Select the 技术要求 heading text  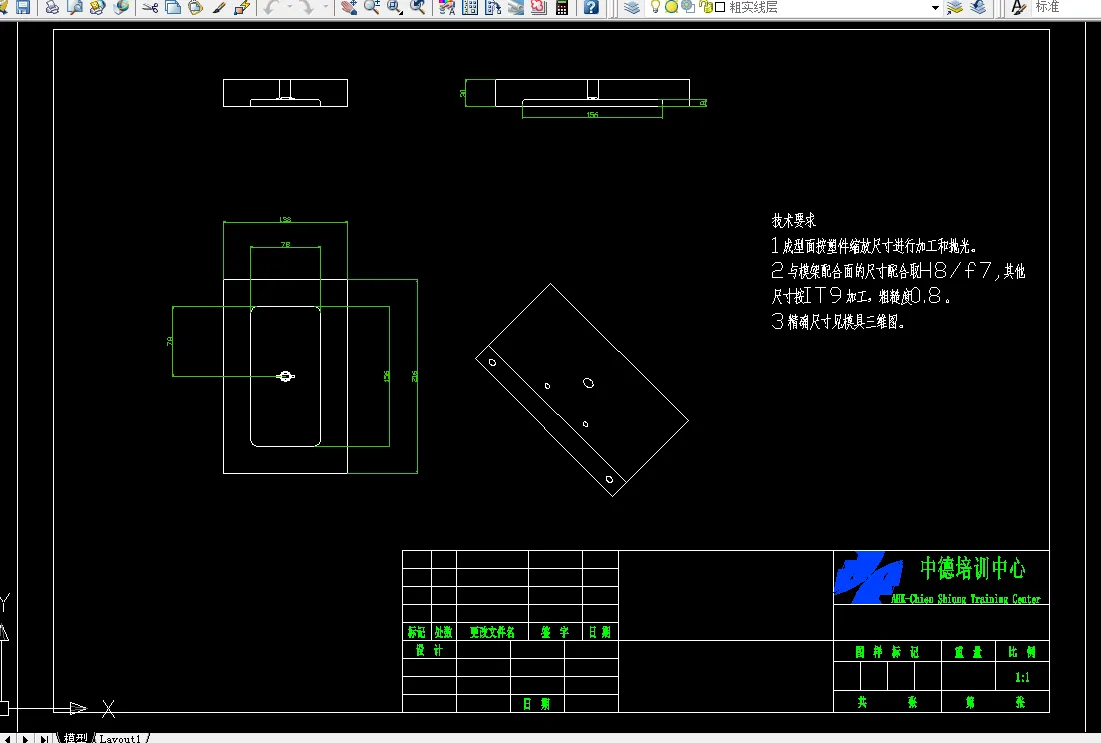[x=793, y=220]
